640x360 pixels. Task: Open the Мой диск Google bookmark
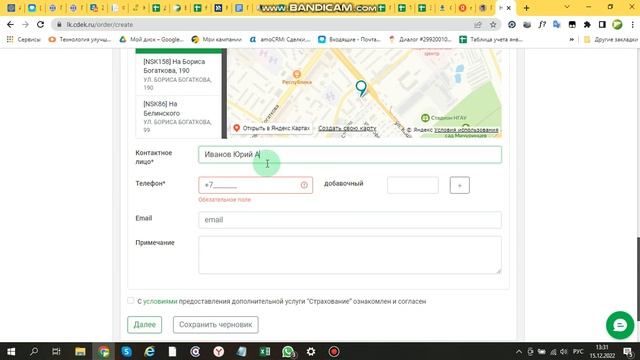tap(151, 40)
